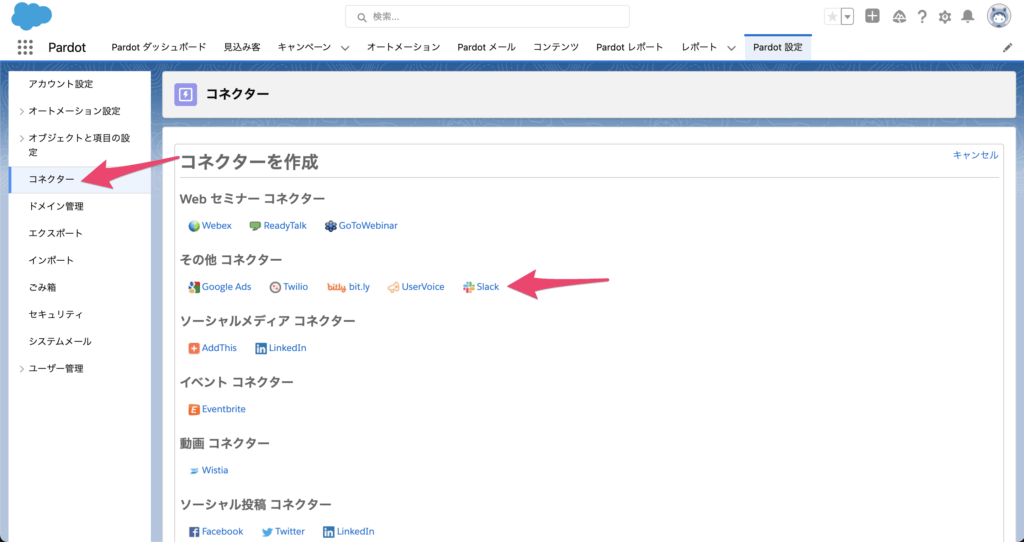The width and height of the screenshot is (1024, 542).
Task: Click the Pardot app name label
Action: 67,48
